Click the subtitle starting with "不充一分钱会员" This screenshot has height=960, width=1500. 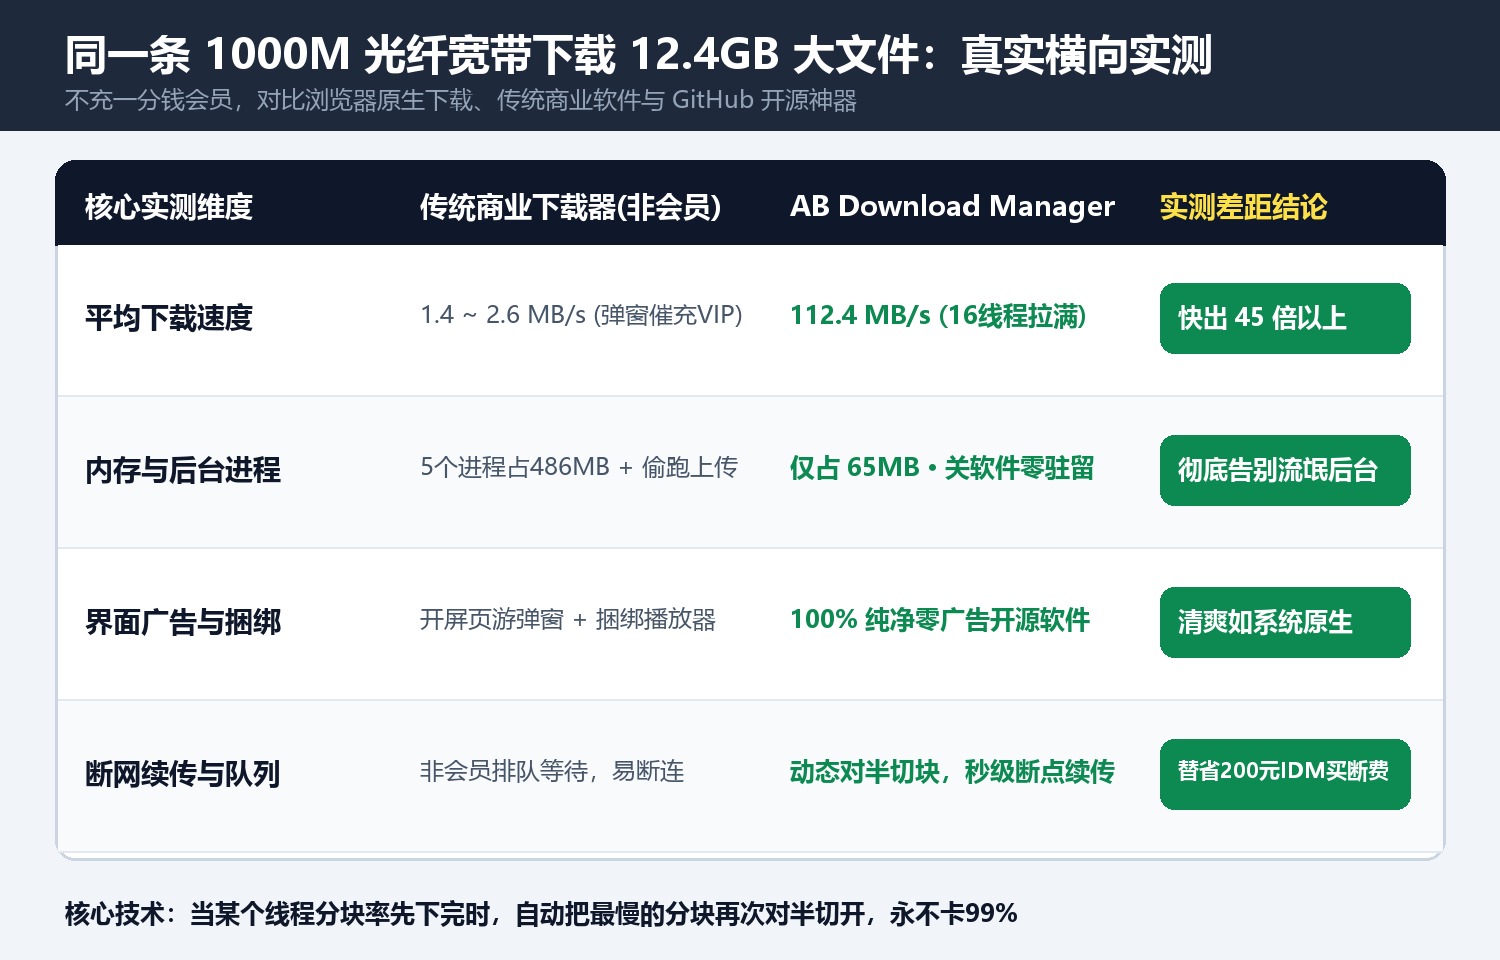click(461, 101)
